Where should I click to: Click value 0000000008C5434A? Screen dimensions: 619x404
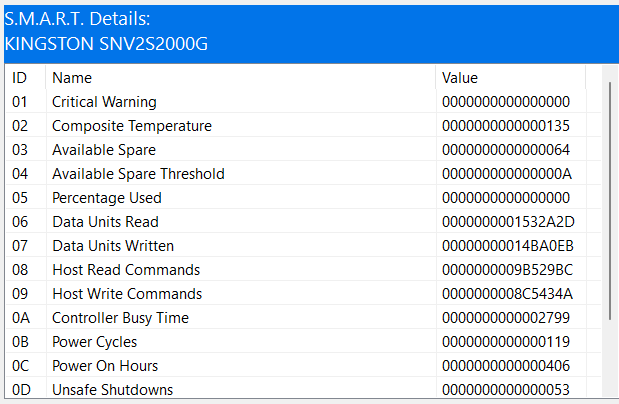[x=507, y=294]
